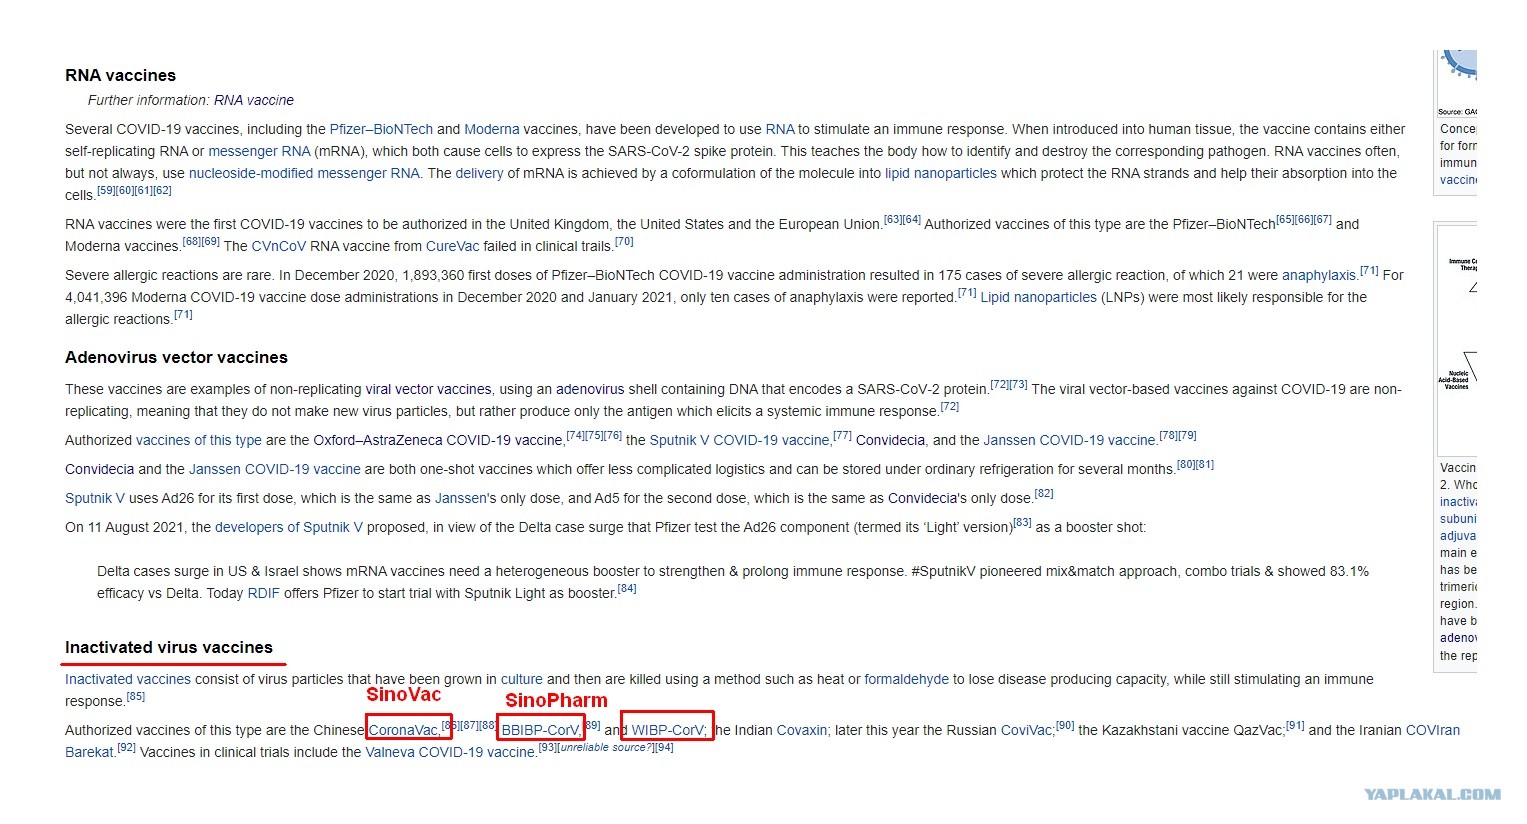
Task: Open the CoronaVac link
Action: 404,730
